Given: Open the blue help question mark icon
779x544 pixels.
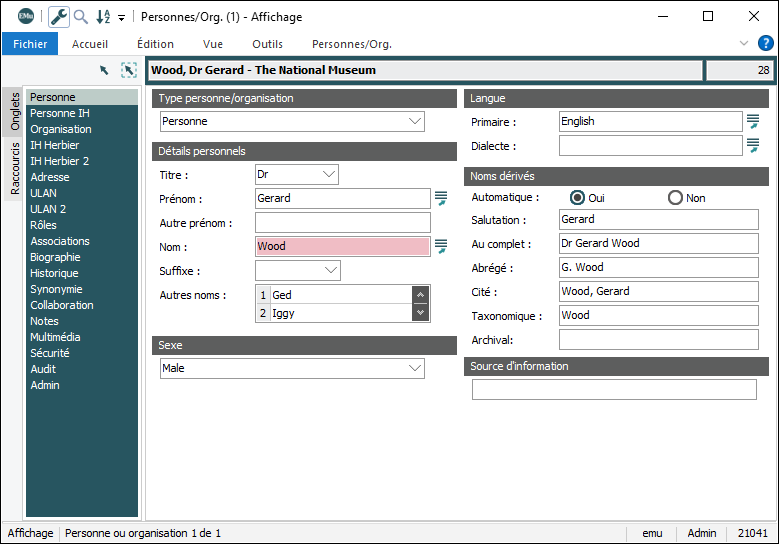Looking at the screenshot, I should (x=765, y=44).
